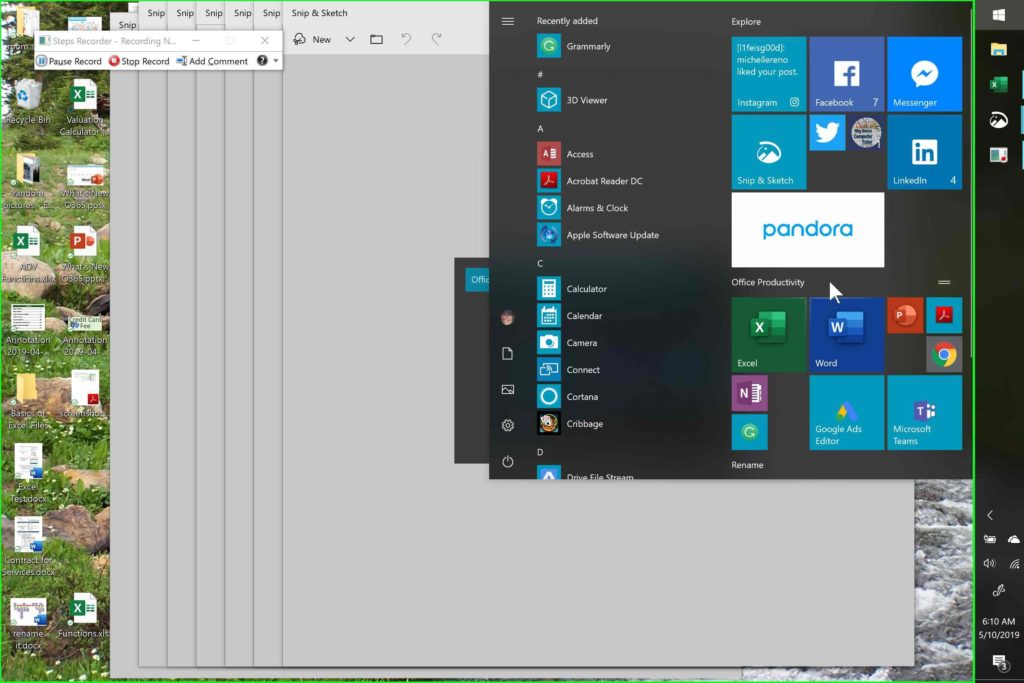Open Settings gear in Start
Image resolution: width=1024 pixels, height=683 pixels.
click(507, 426)
